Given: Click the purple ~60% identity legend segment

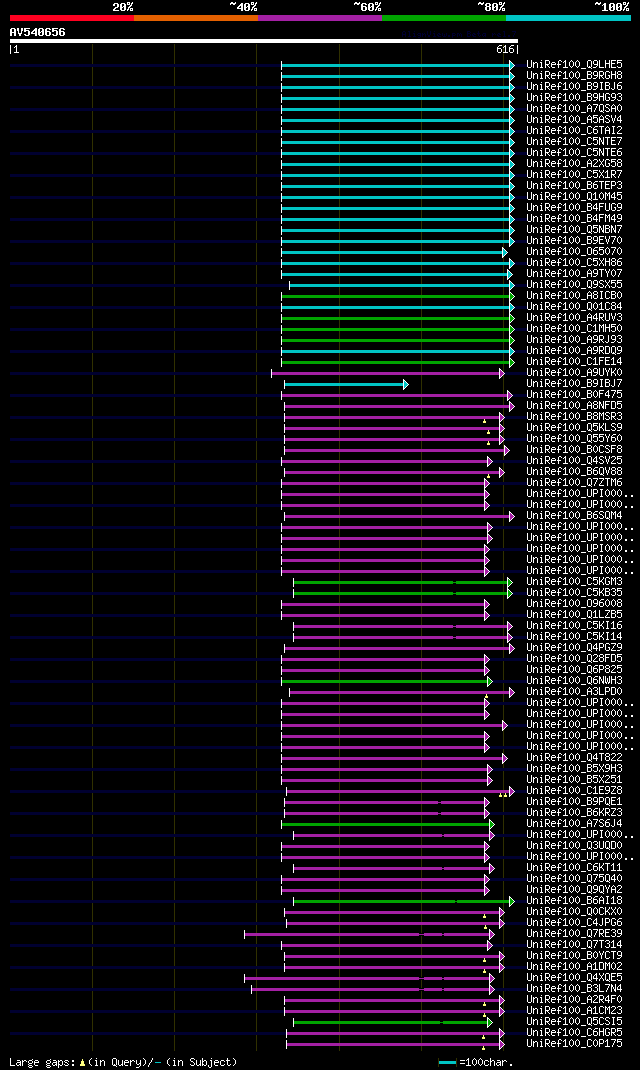Looking at the screenshot, I should coord(320,18).
